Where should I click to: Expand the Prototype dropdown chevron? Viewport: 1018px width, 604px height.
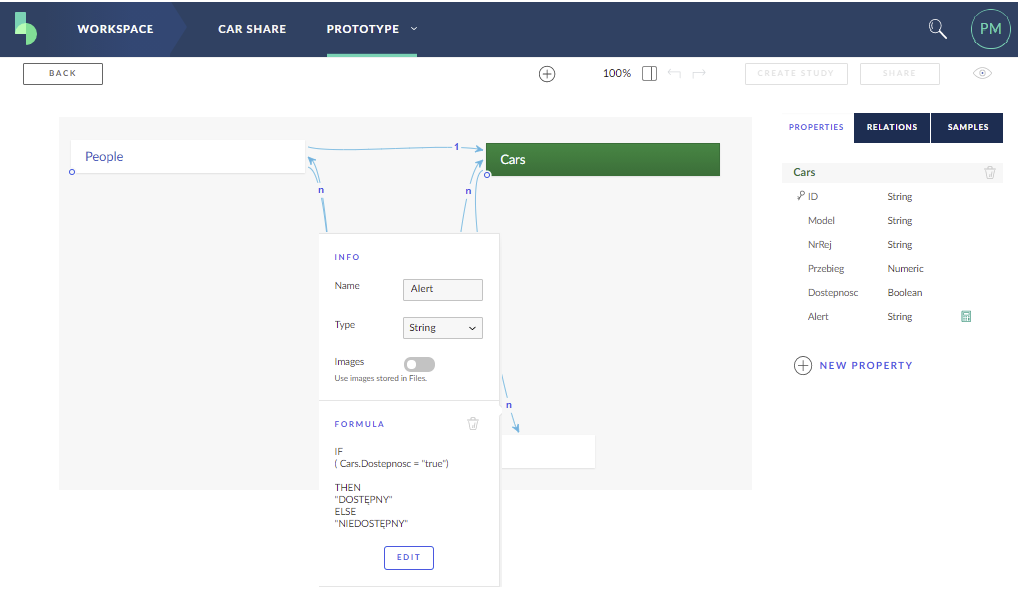(x=414, y=29)
